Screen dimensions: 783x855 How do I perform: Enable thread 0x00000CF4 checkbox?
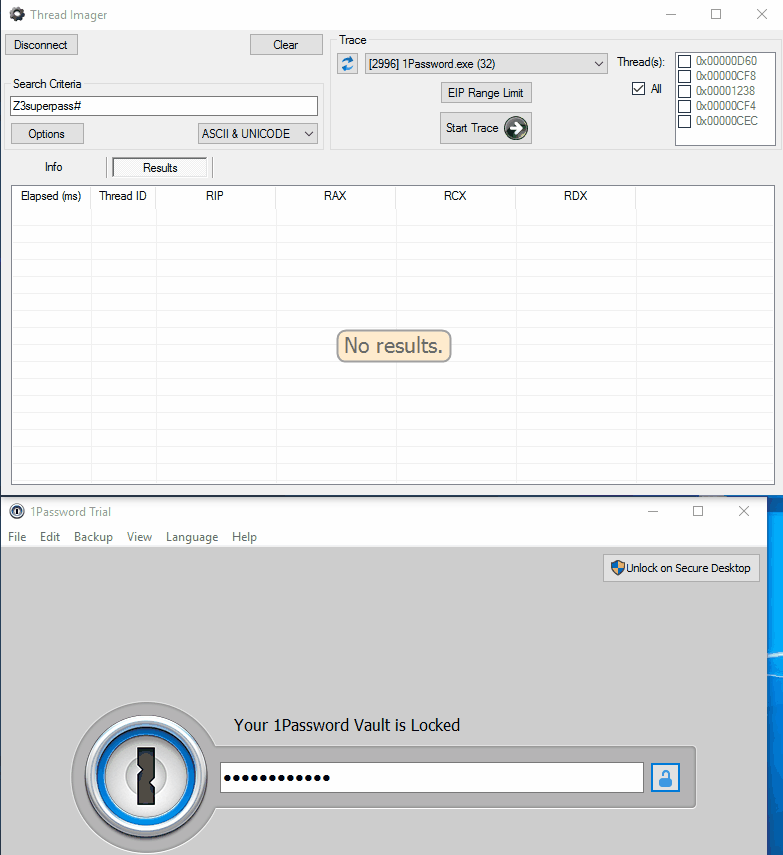pyautogui.click(x=684, y=106)
